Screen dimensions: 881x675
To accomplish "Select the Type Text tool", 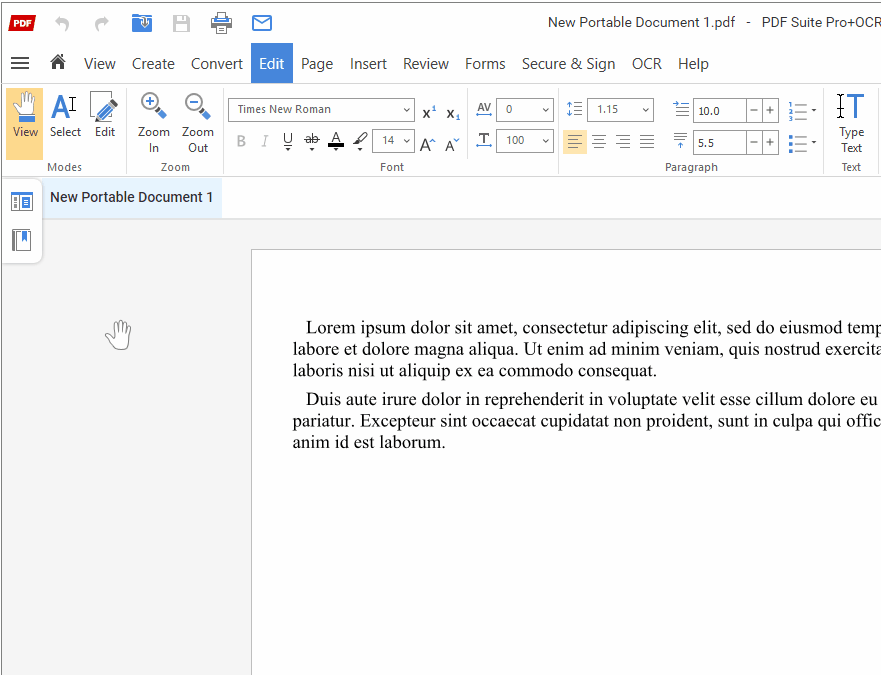I will (x=851, y=123).
